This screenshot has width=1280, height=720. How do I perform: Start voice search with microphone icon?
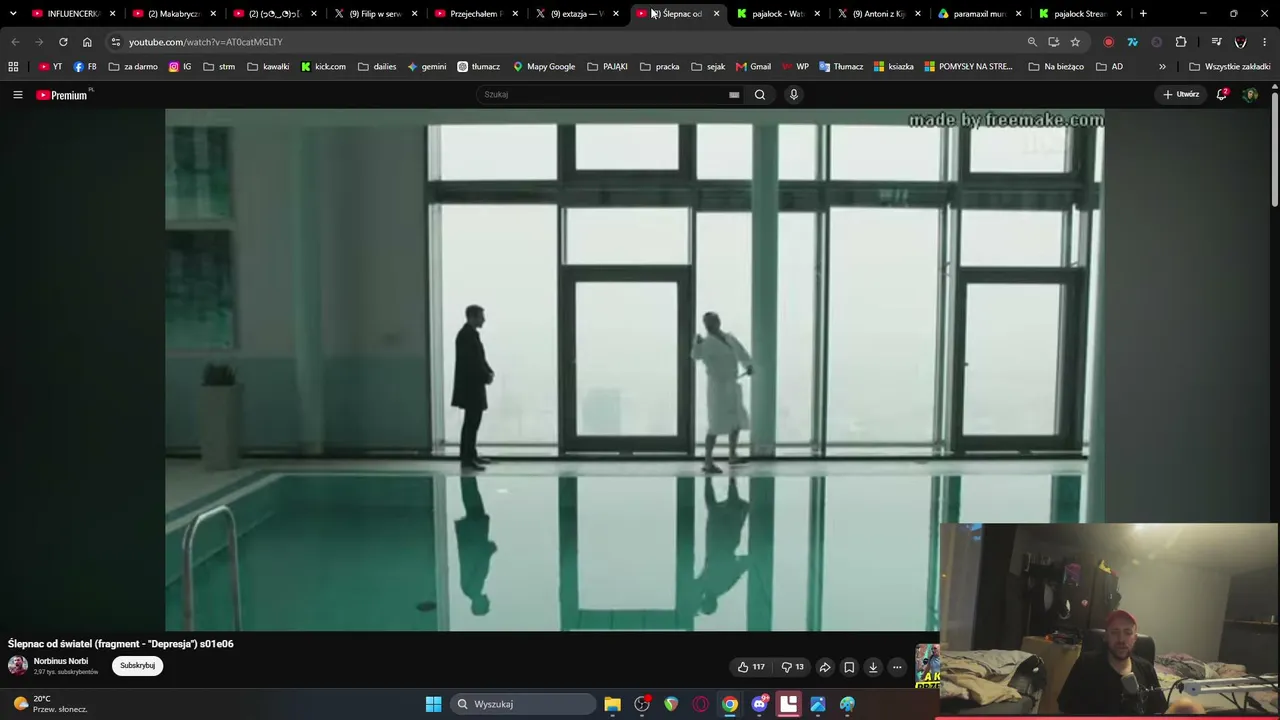(794, 95)
